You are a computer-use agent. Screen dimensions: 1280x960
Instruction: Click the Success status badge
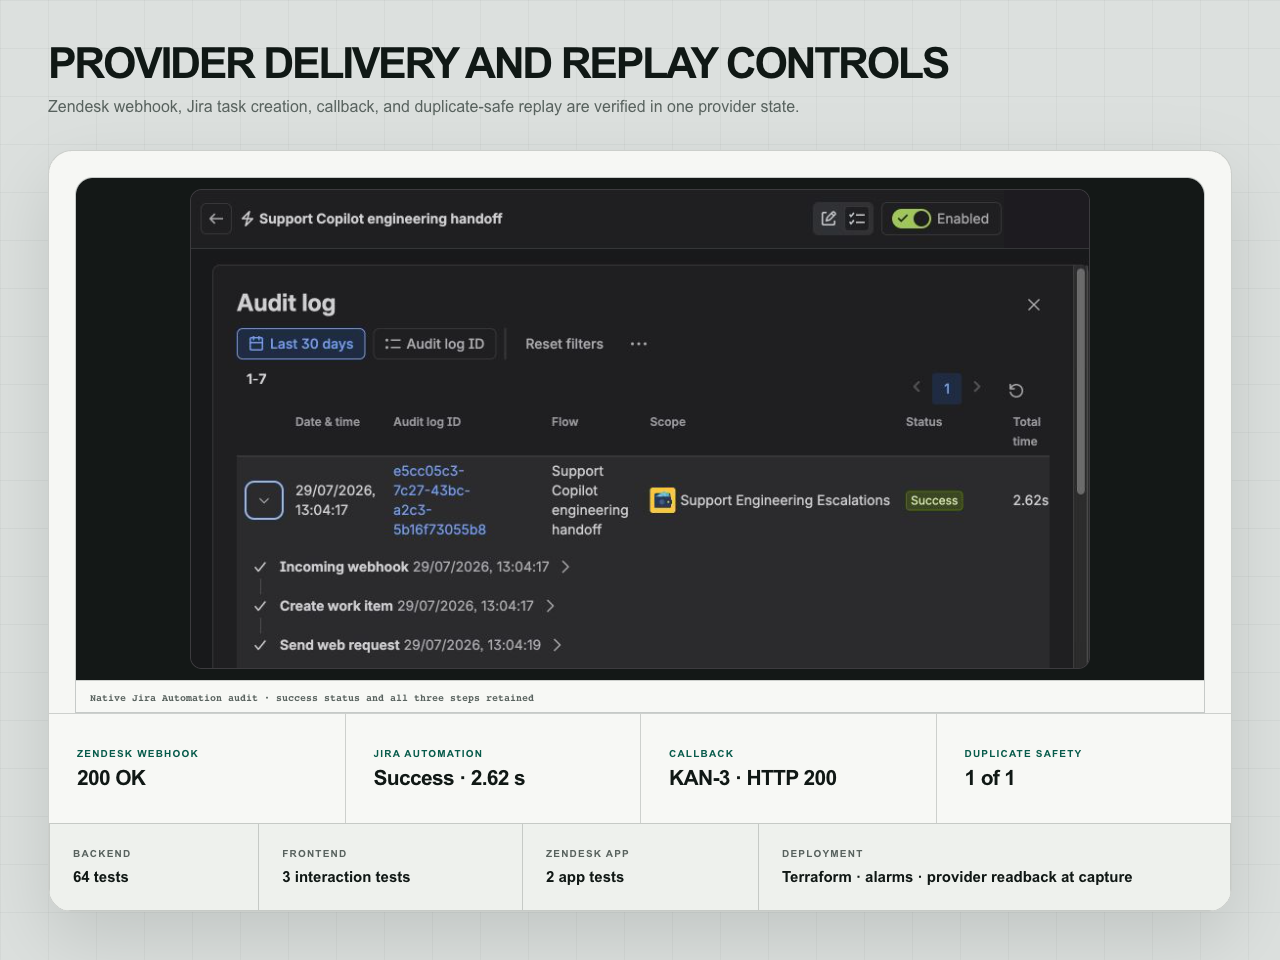pos(934,500)
